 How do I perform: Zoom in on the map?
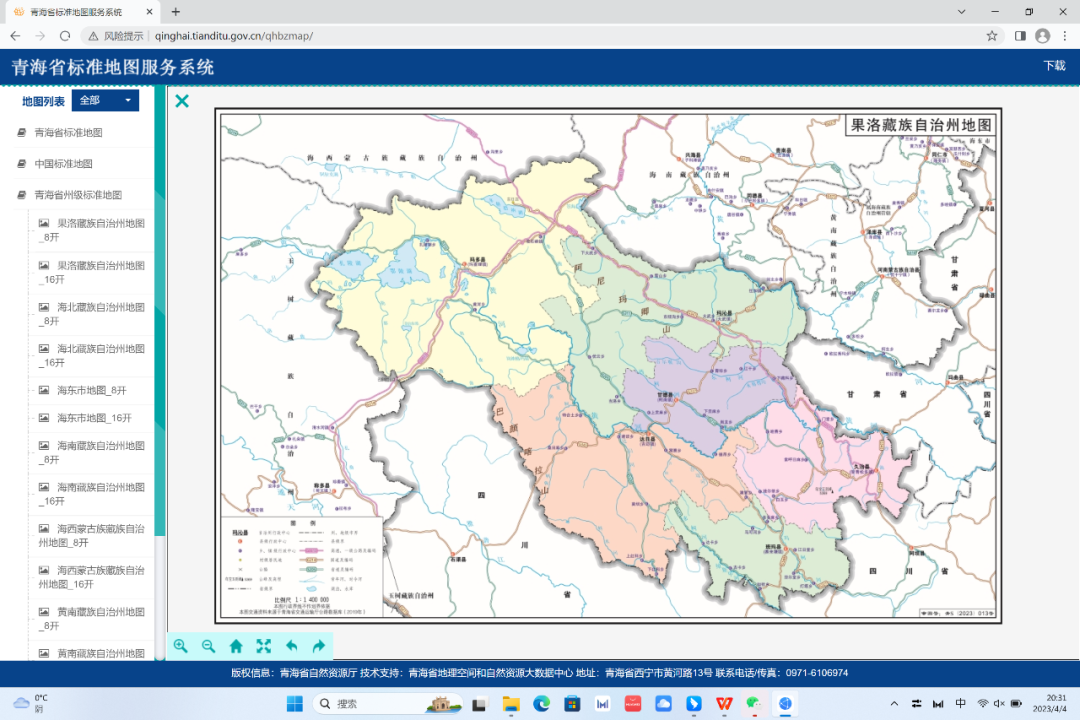(x=180, y=646)
